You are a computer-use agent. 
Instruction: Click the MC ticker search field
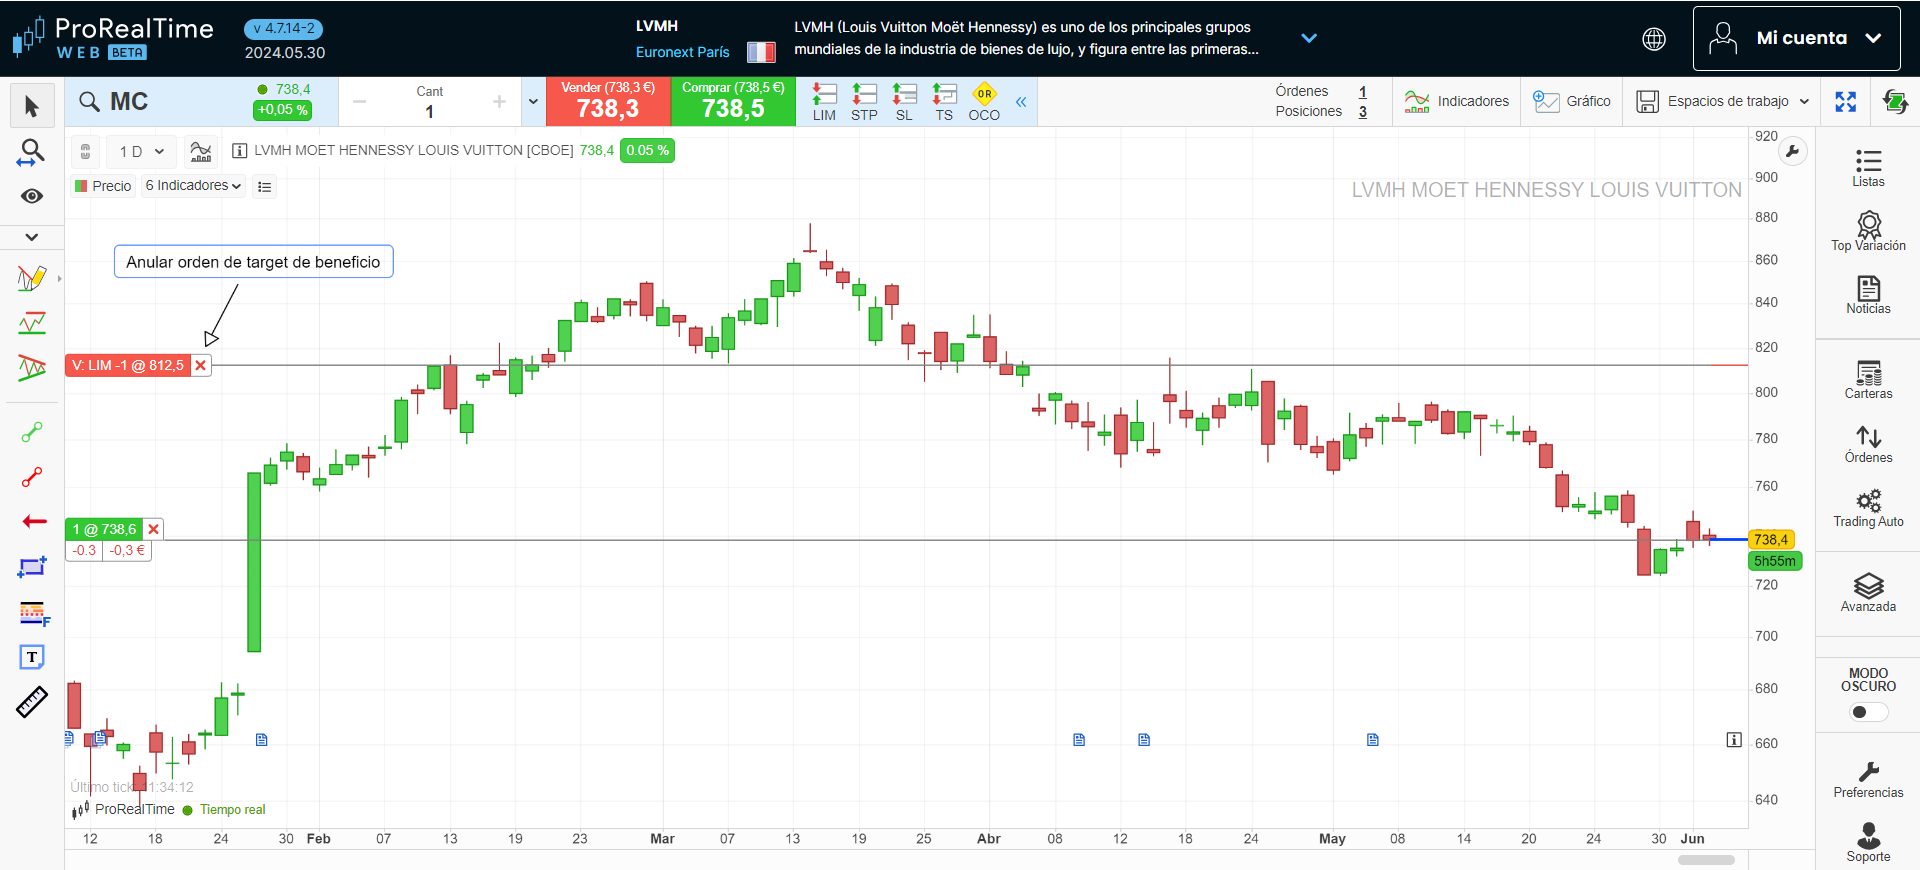point(160,102)
